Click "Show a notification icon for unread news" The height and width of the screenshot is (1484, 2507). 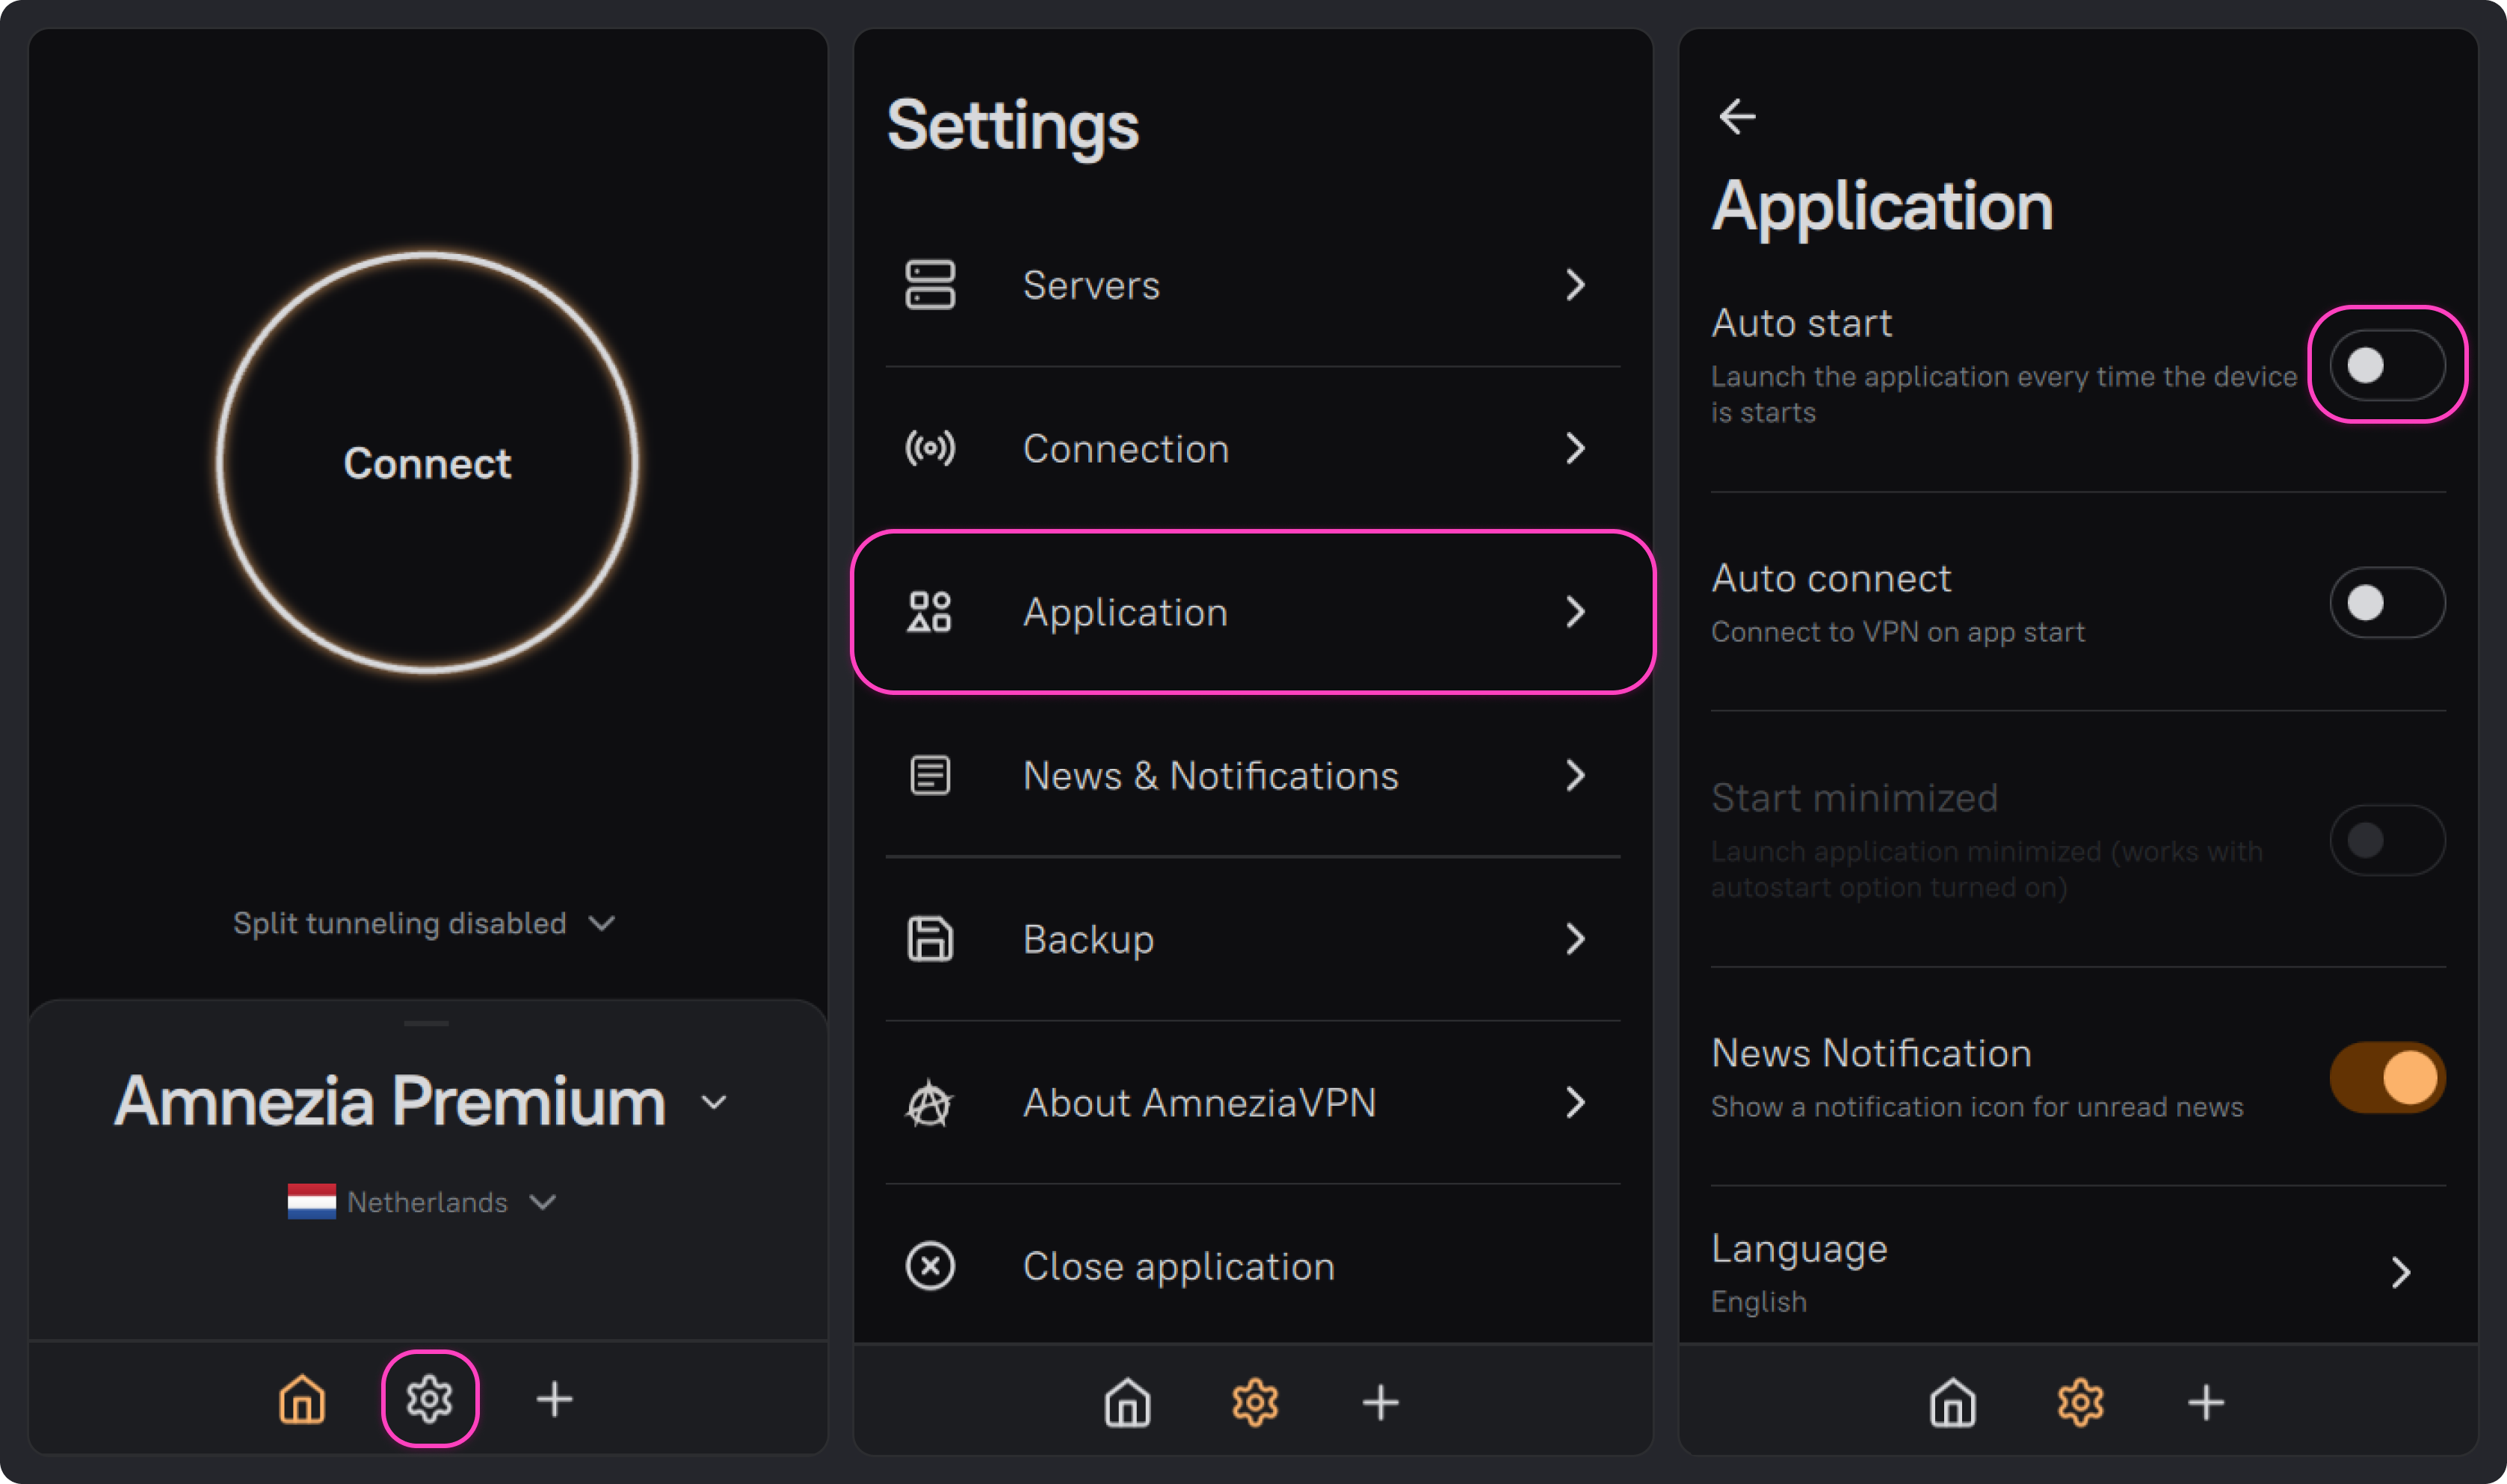[x=1977, y=1107]
